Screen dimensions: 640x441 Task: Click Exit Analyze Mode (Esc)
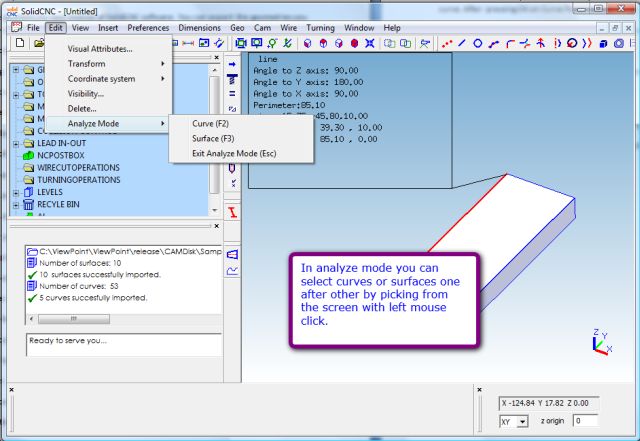(234, 153)
